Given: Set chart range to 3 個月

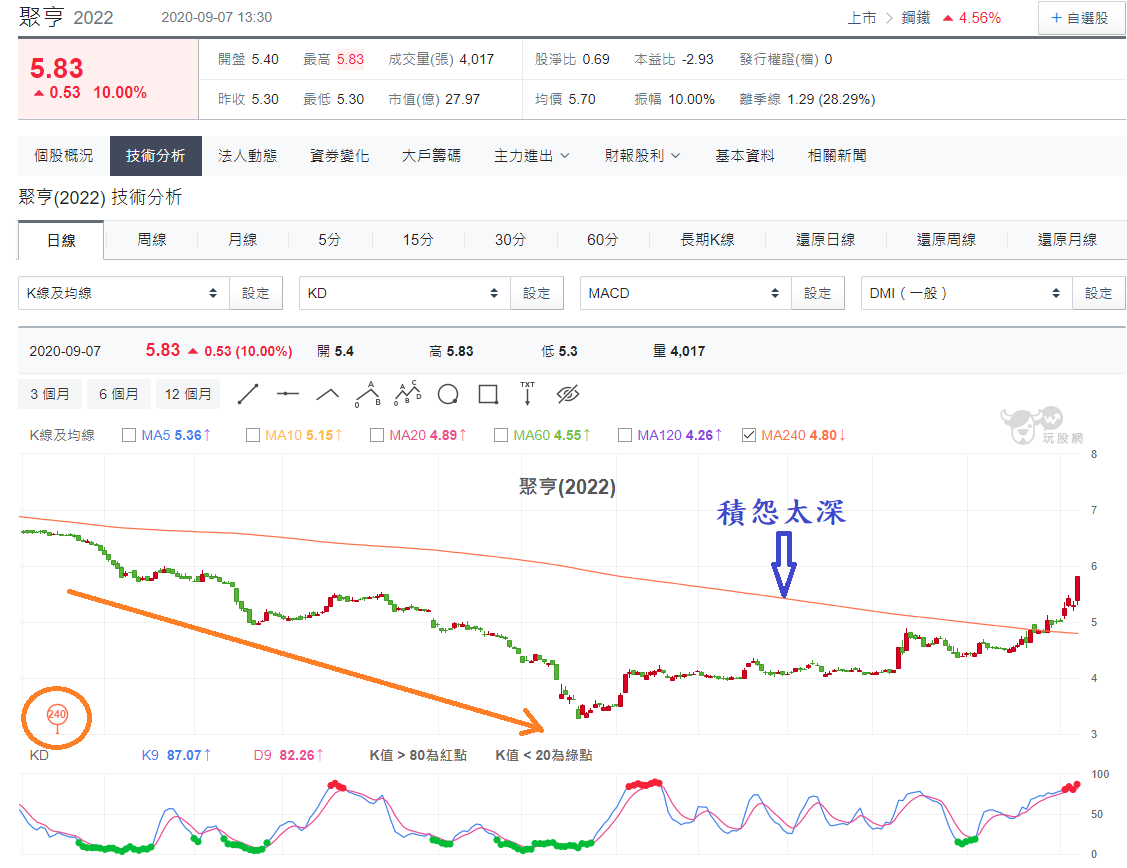Looking at the screenshot, I should coord(50,394).
